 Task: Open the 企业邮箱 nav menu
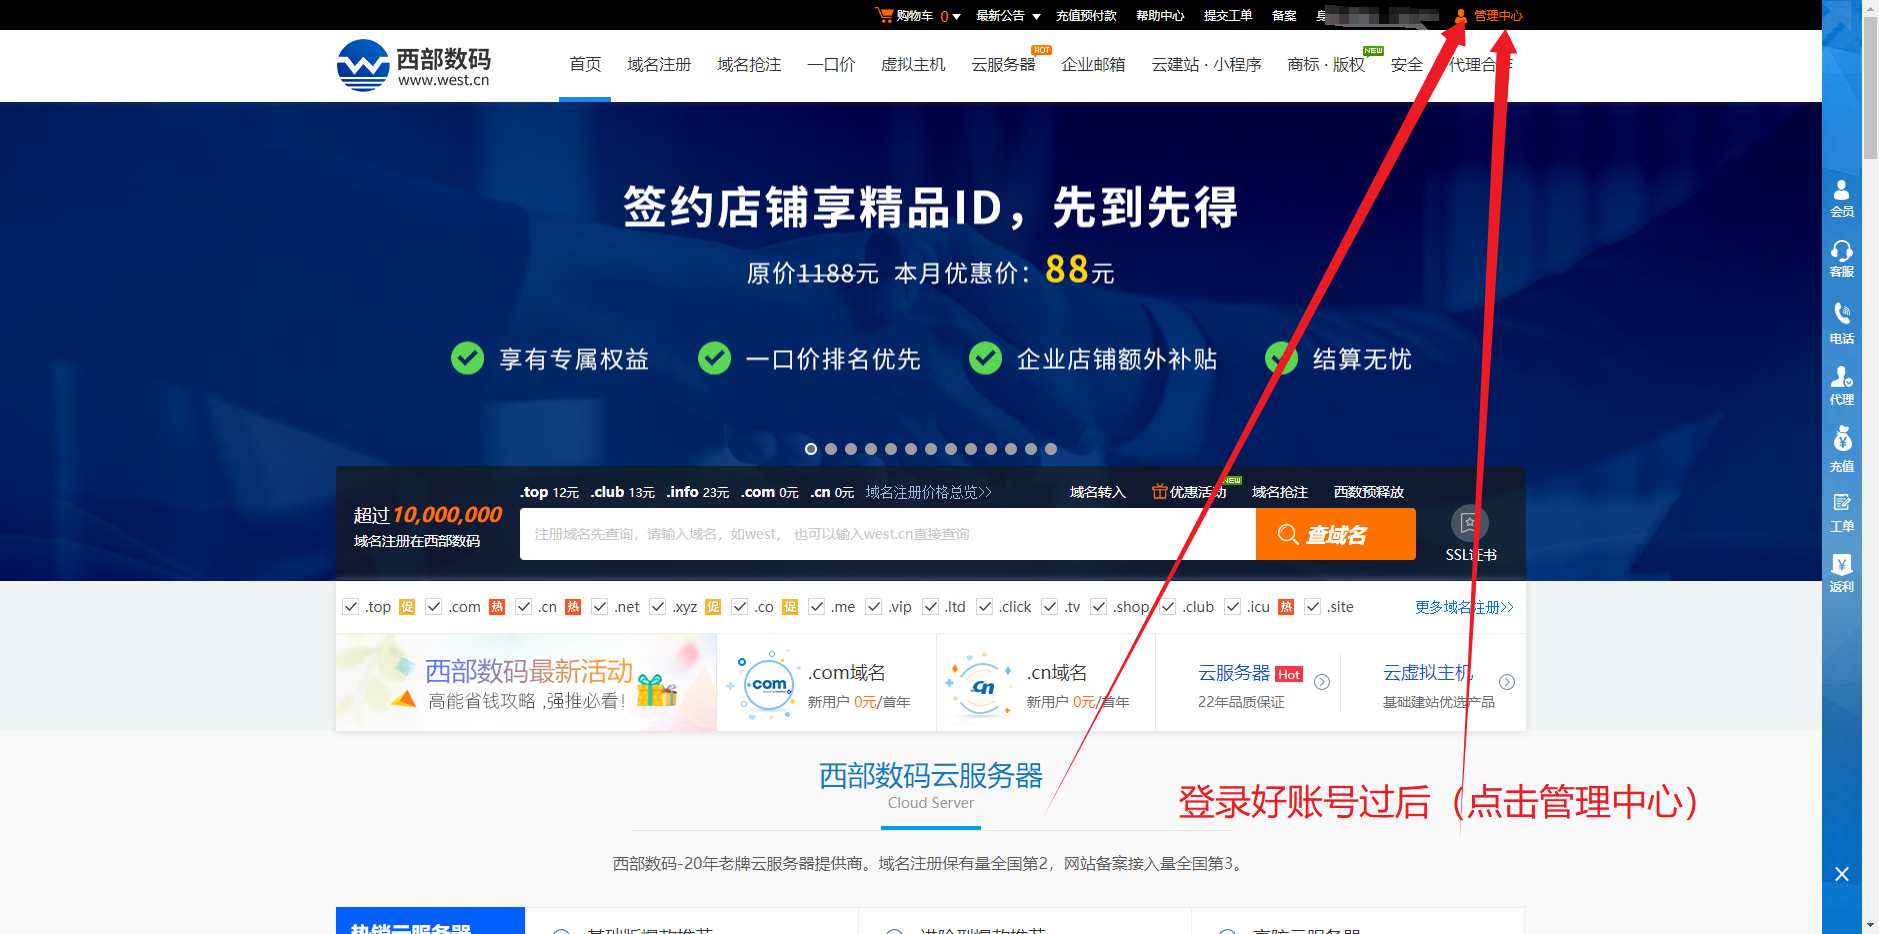(x=1093, y=64)
